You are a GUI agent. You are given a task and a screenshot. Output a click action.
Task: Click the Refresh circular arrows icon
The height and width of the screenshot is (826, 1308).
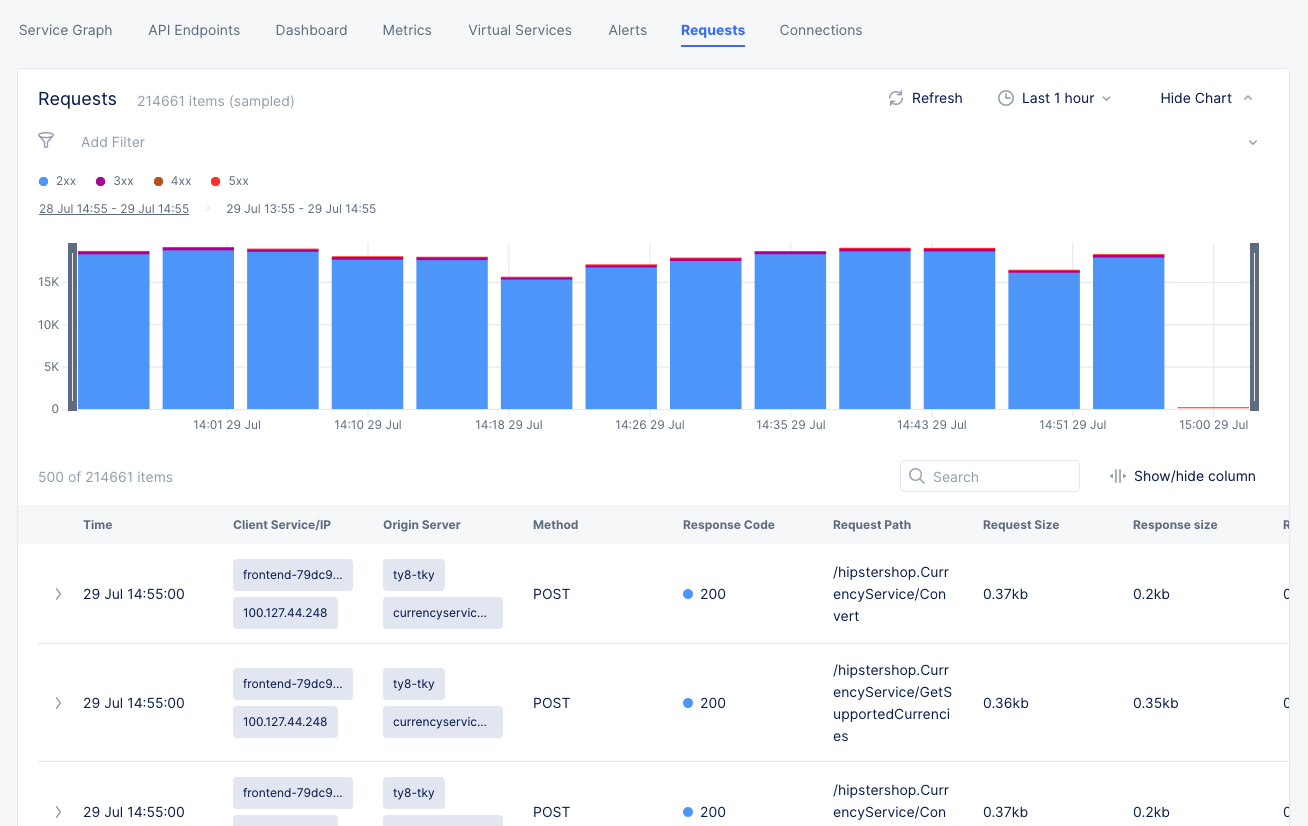coord(896,98)
